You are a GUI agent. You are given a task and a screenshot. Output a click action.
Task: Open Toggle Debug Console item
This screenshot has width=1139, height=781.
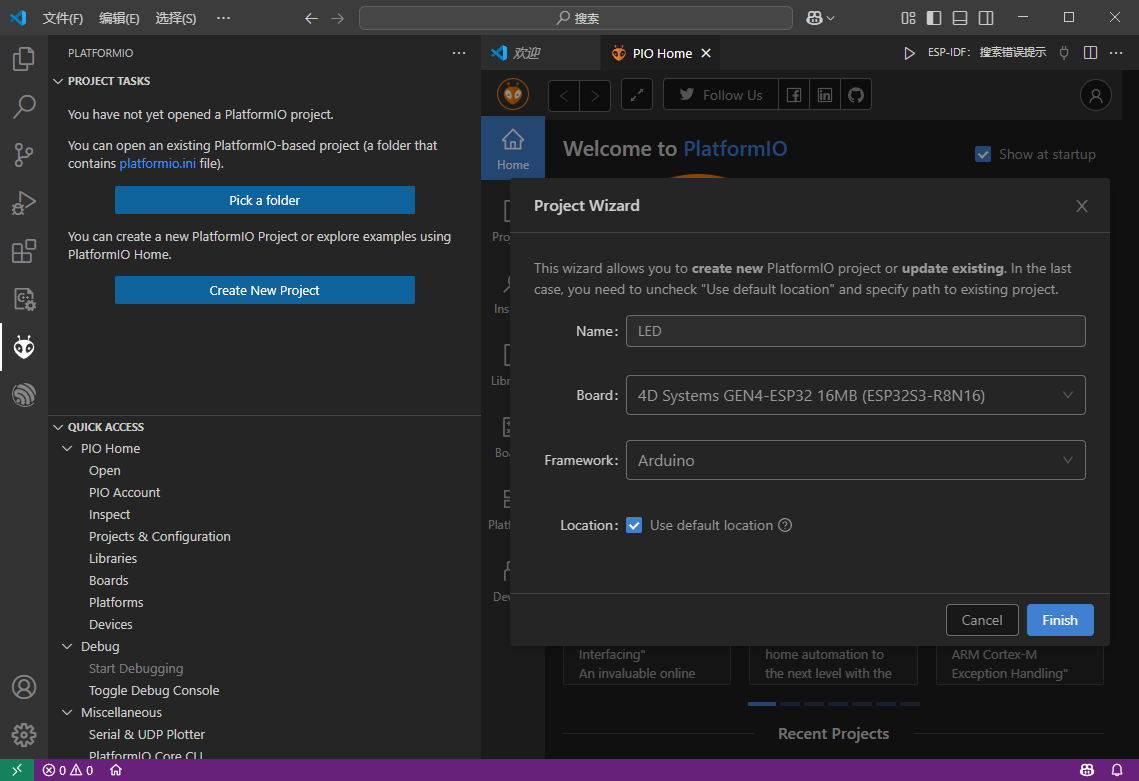(x=154, y=691)
